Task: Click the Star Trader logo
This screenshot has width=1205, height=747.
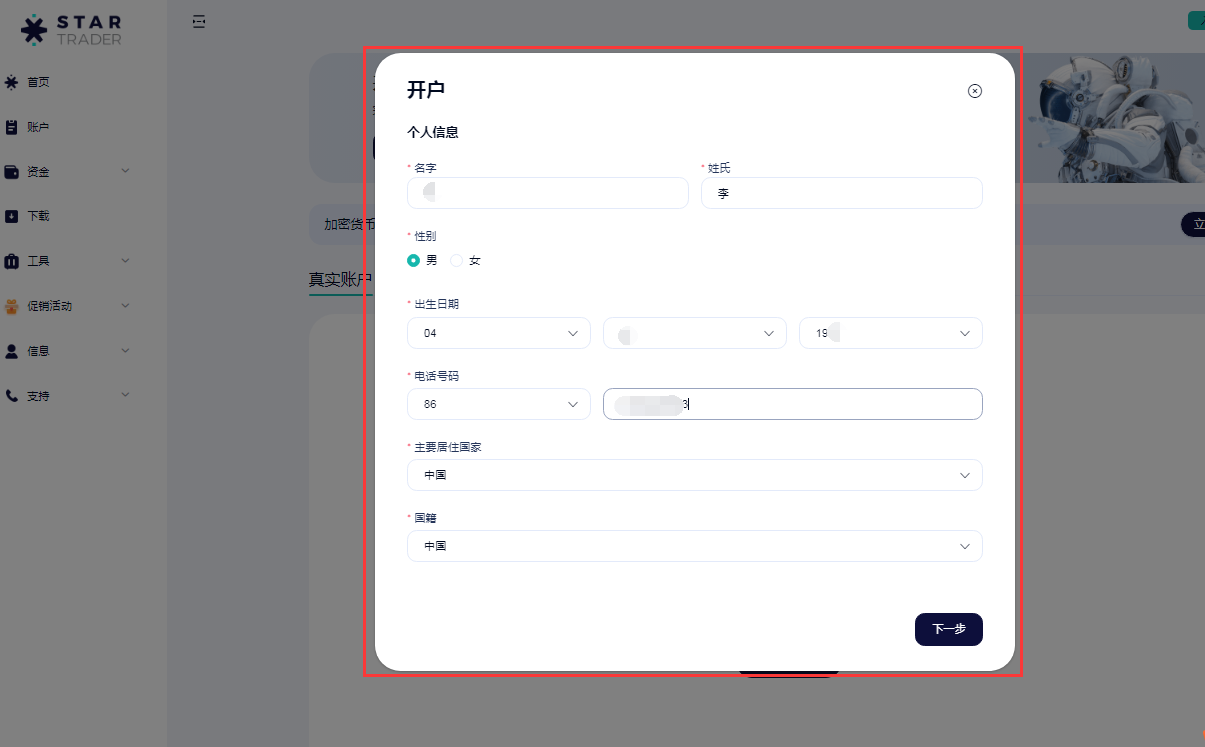Action: click(71, 29)
